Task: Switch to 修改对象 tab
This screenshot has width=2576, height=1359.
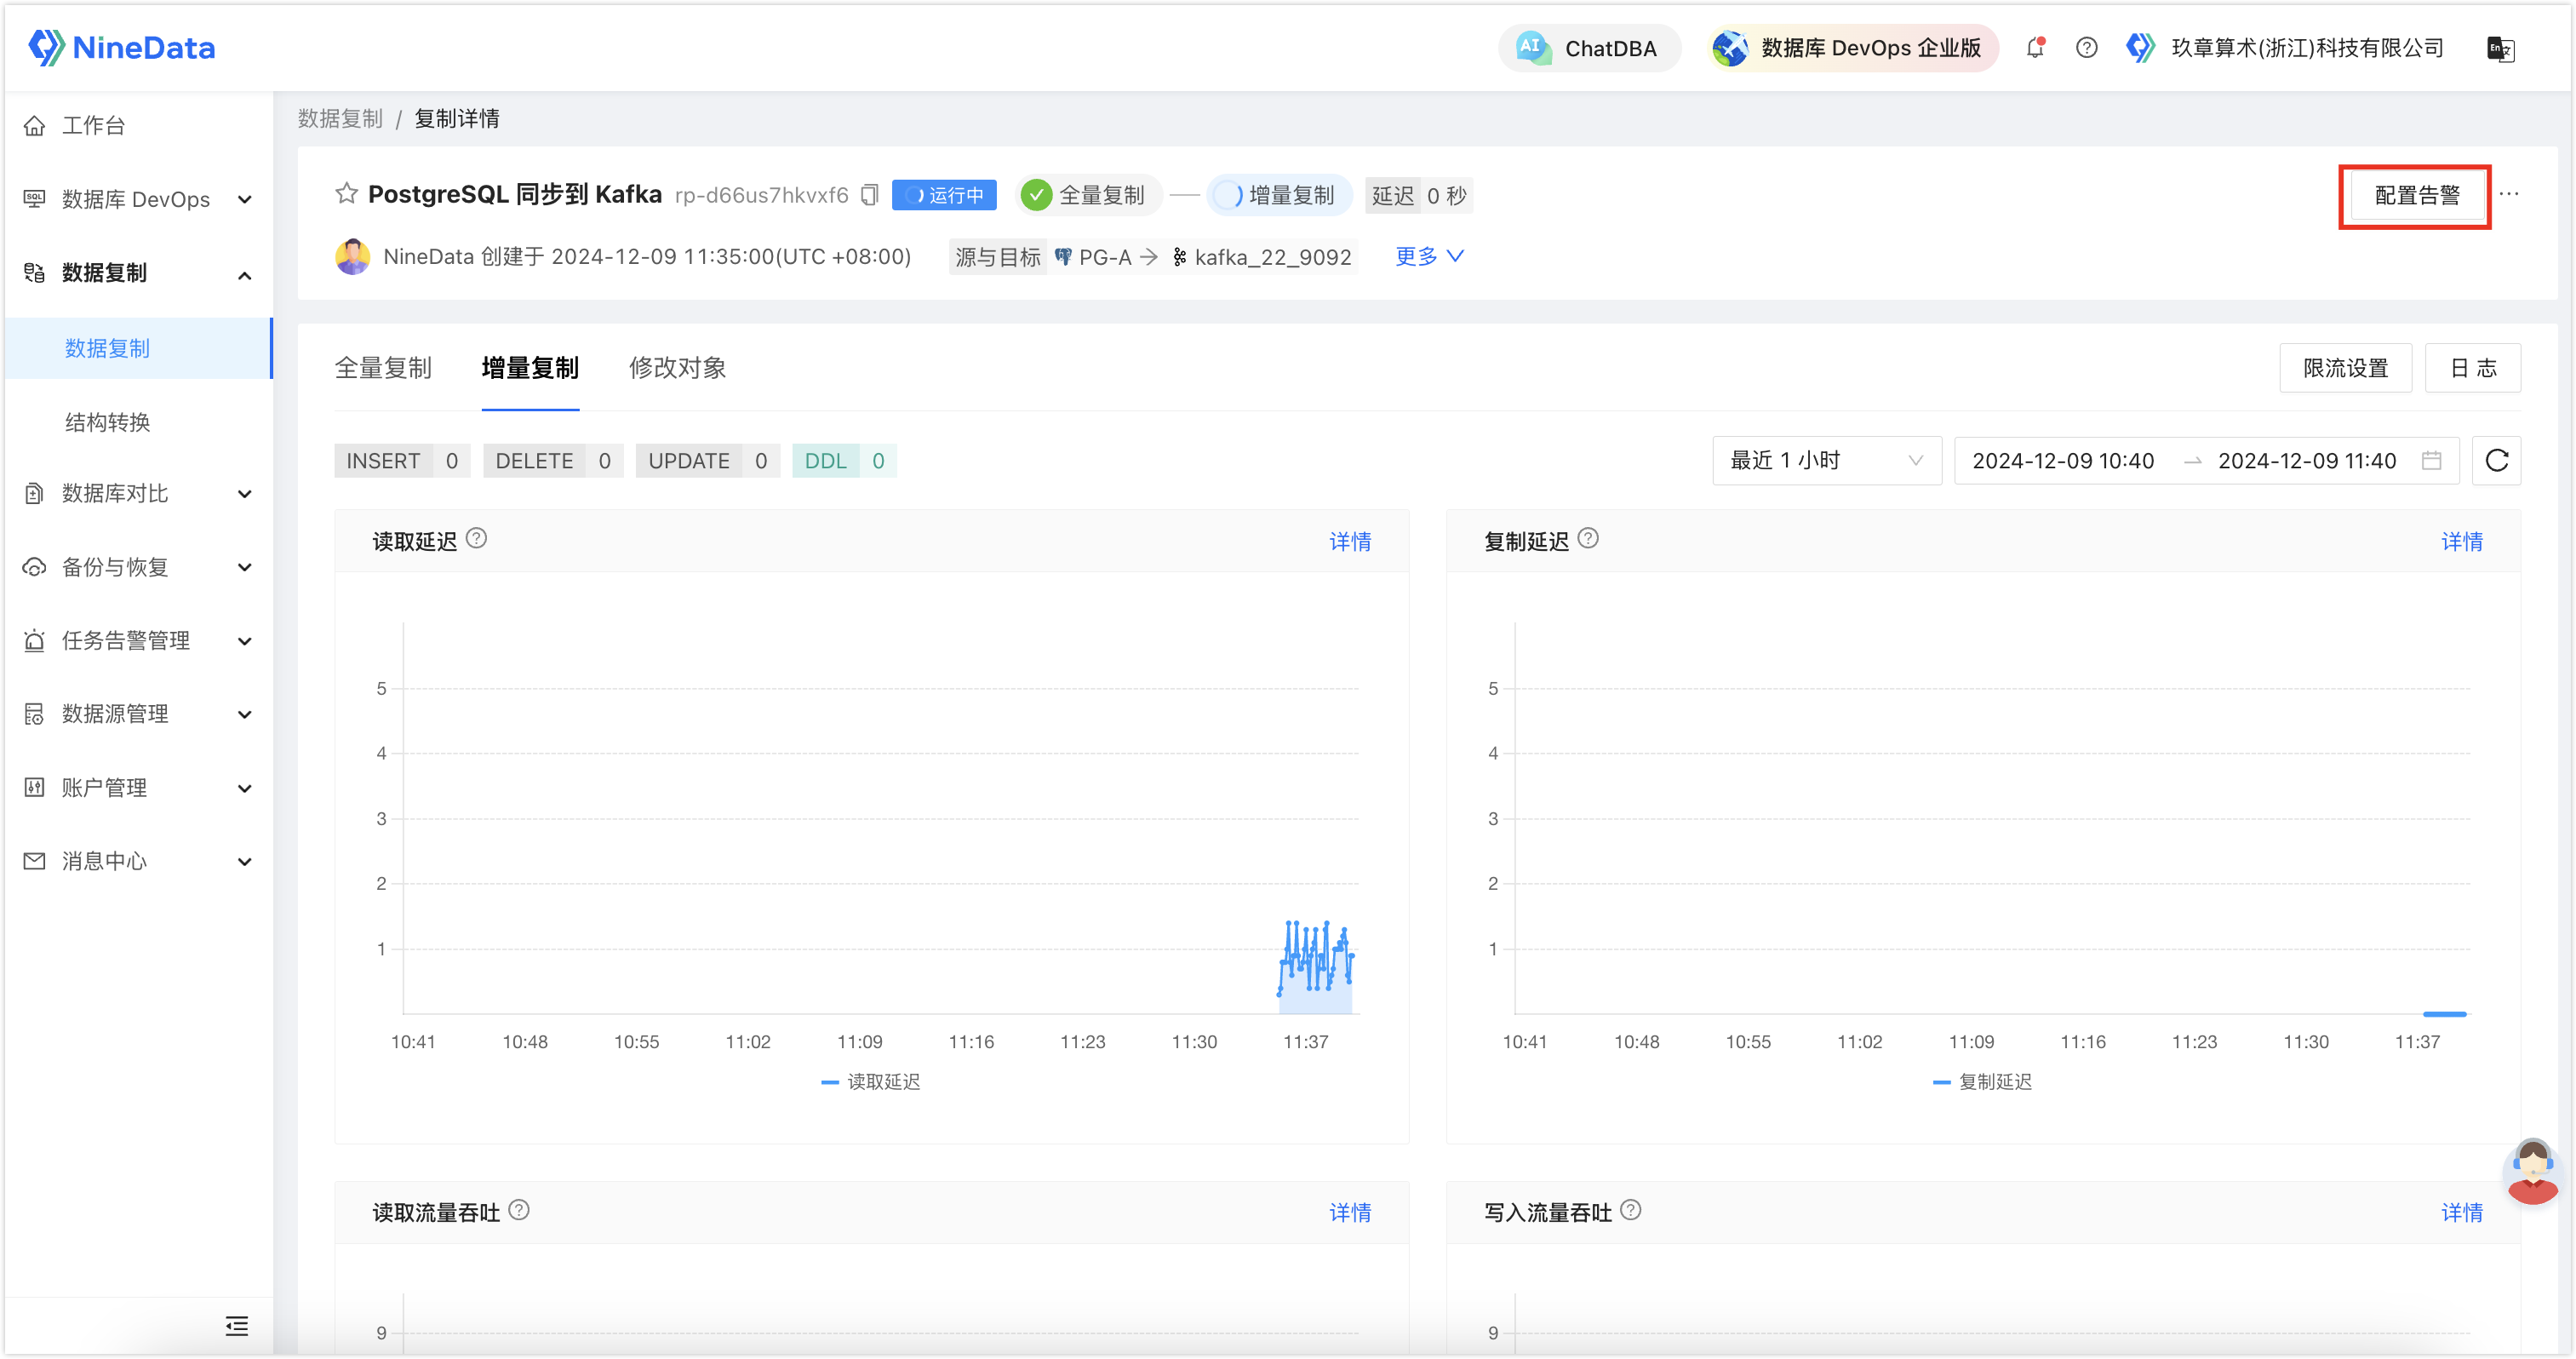Action: [677, 368]
